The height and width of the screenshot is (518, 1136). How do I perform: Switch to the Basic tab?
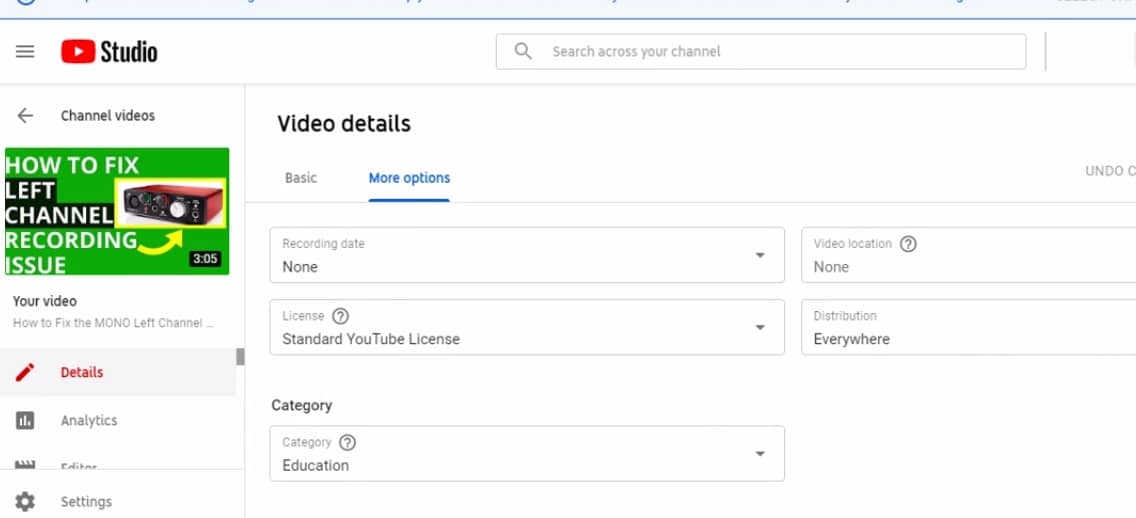[x=300, y=178]
